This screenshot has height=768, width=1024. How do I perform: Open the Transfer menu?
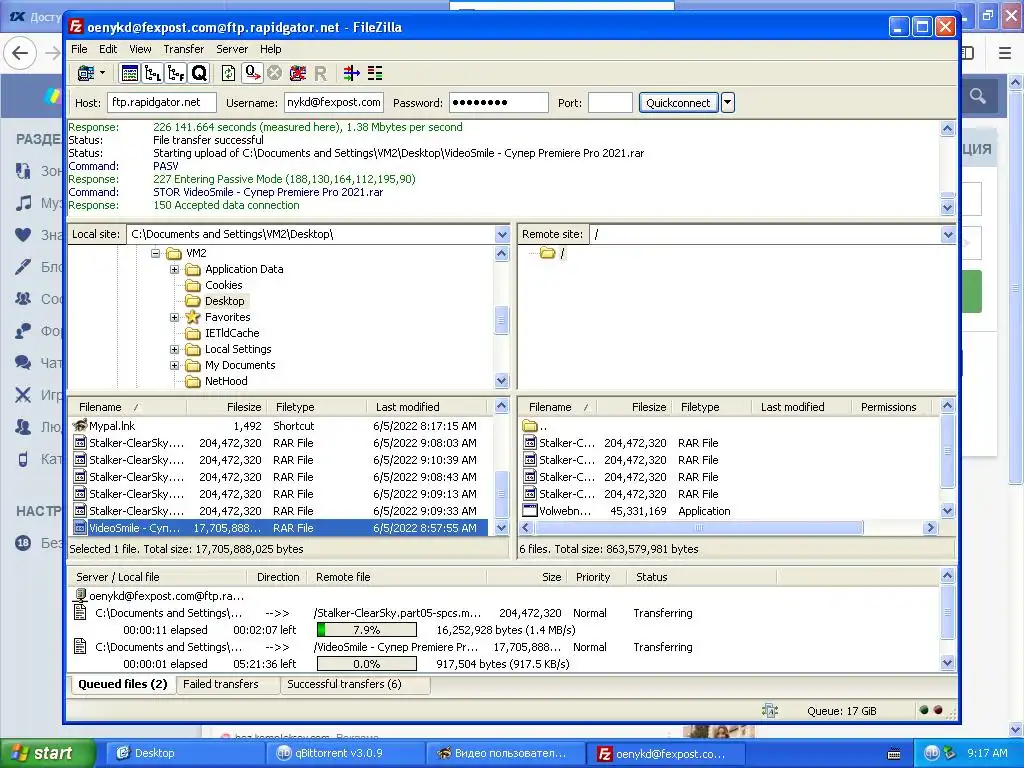point(184,49)
